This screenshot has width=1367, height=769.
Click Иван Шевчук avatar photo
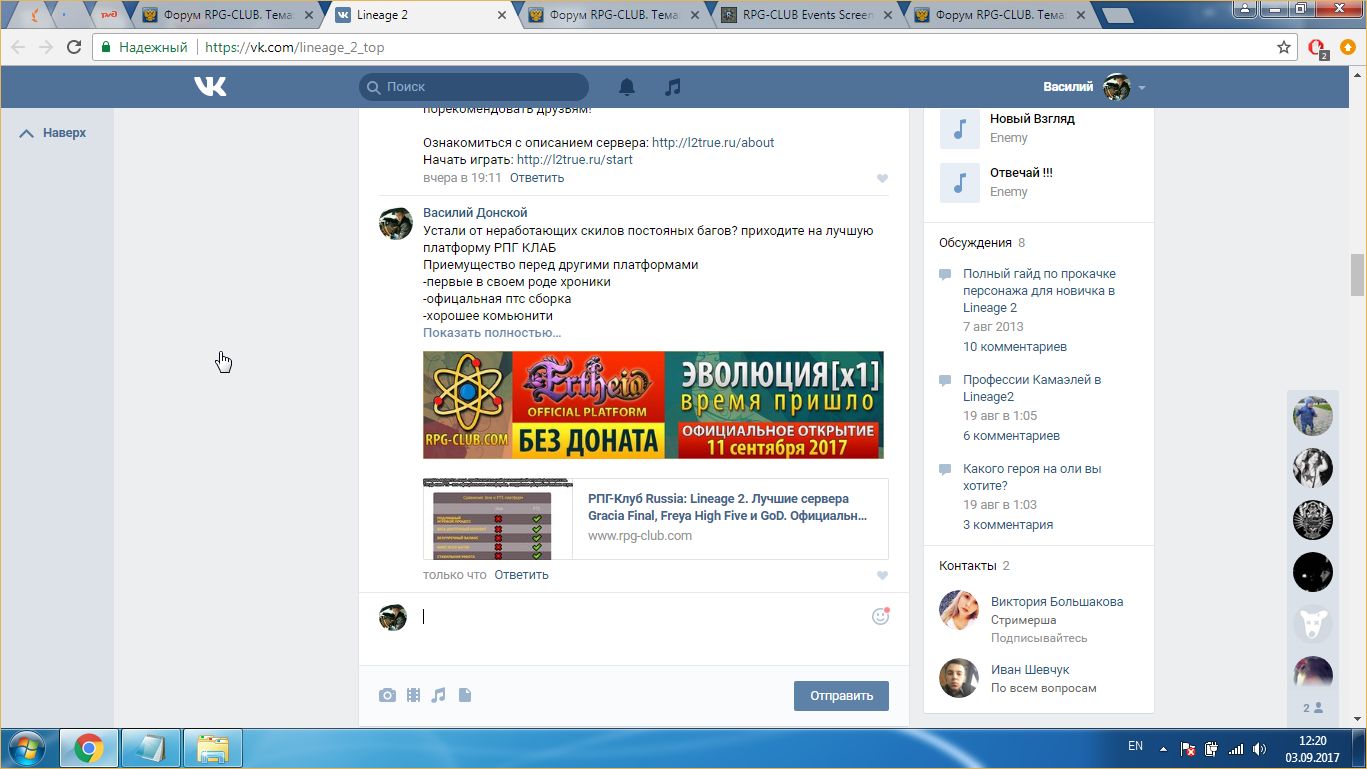click(x=959, y=678)
